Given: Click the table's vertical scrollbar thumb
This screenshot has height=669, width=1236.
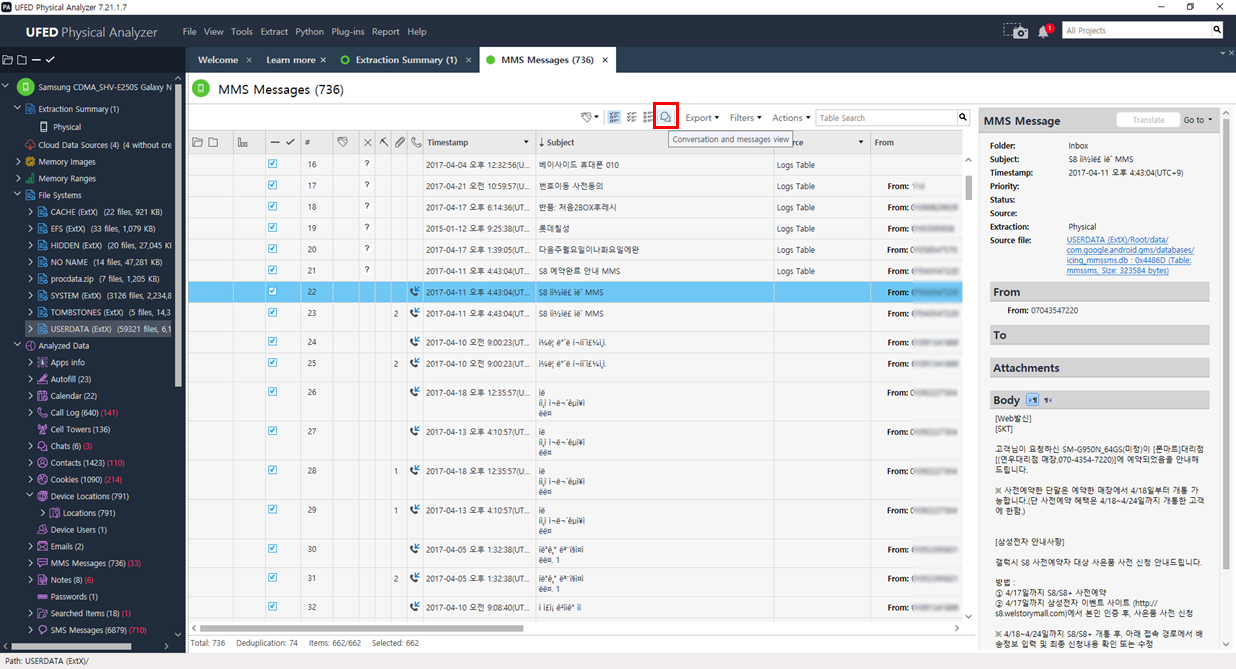Looking at the screenshot, I should [968, 188].
